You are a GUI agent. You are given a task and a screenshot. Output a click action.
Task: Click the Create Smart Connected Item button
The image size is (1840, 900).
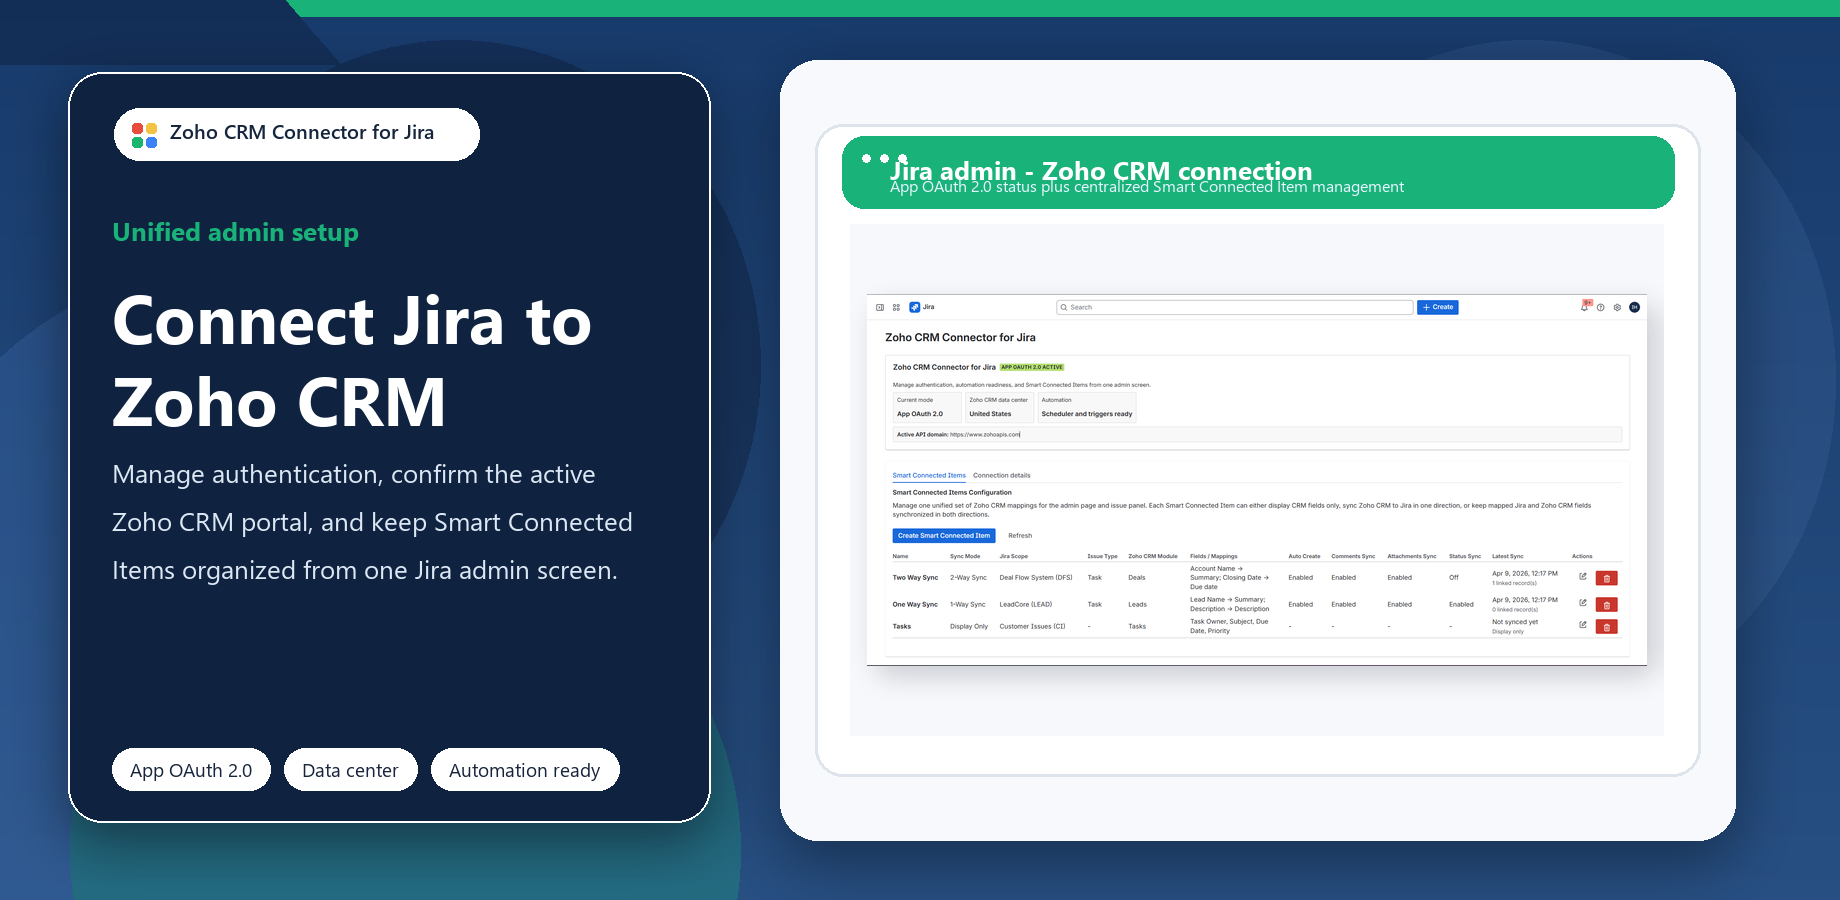(943, 535)
